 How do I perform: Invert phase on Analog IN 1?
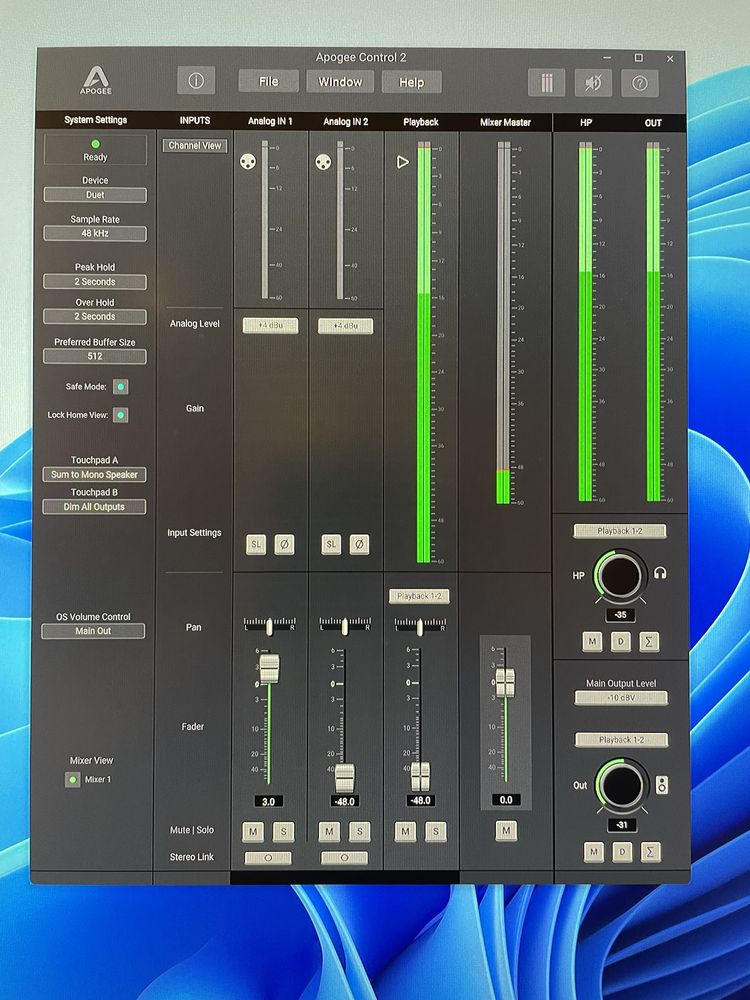(284, 544)
